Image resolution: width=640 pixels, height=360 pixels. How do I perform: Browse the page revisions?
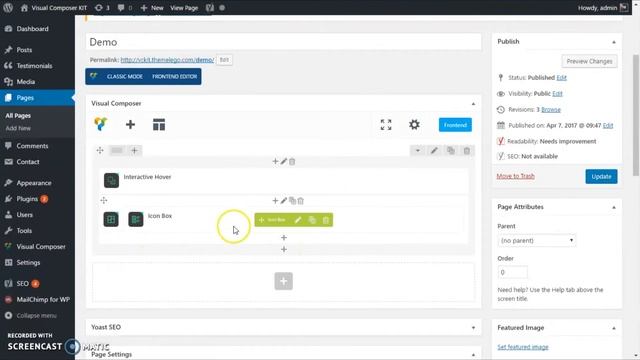tap(551, 109)
